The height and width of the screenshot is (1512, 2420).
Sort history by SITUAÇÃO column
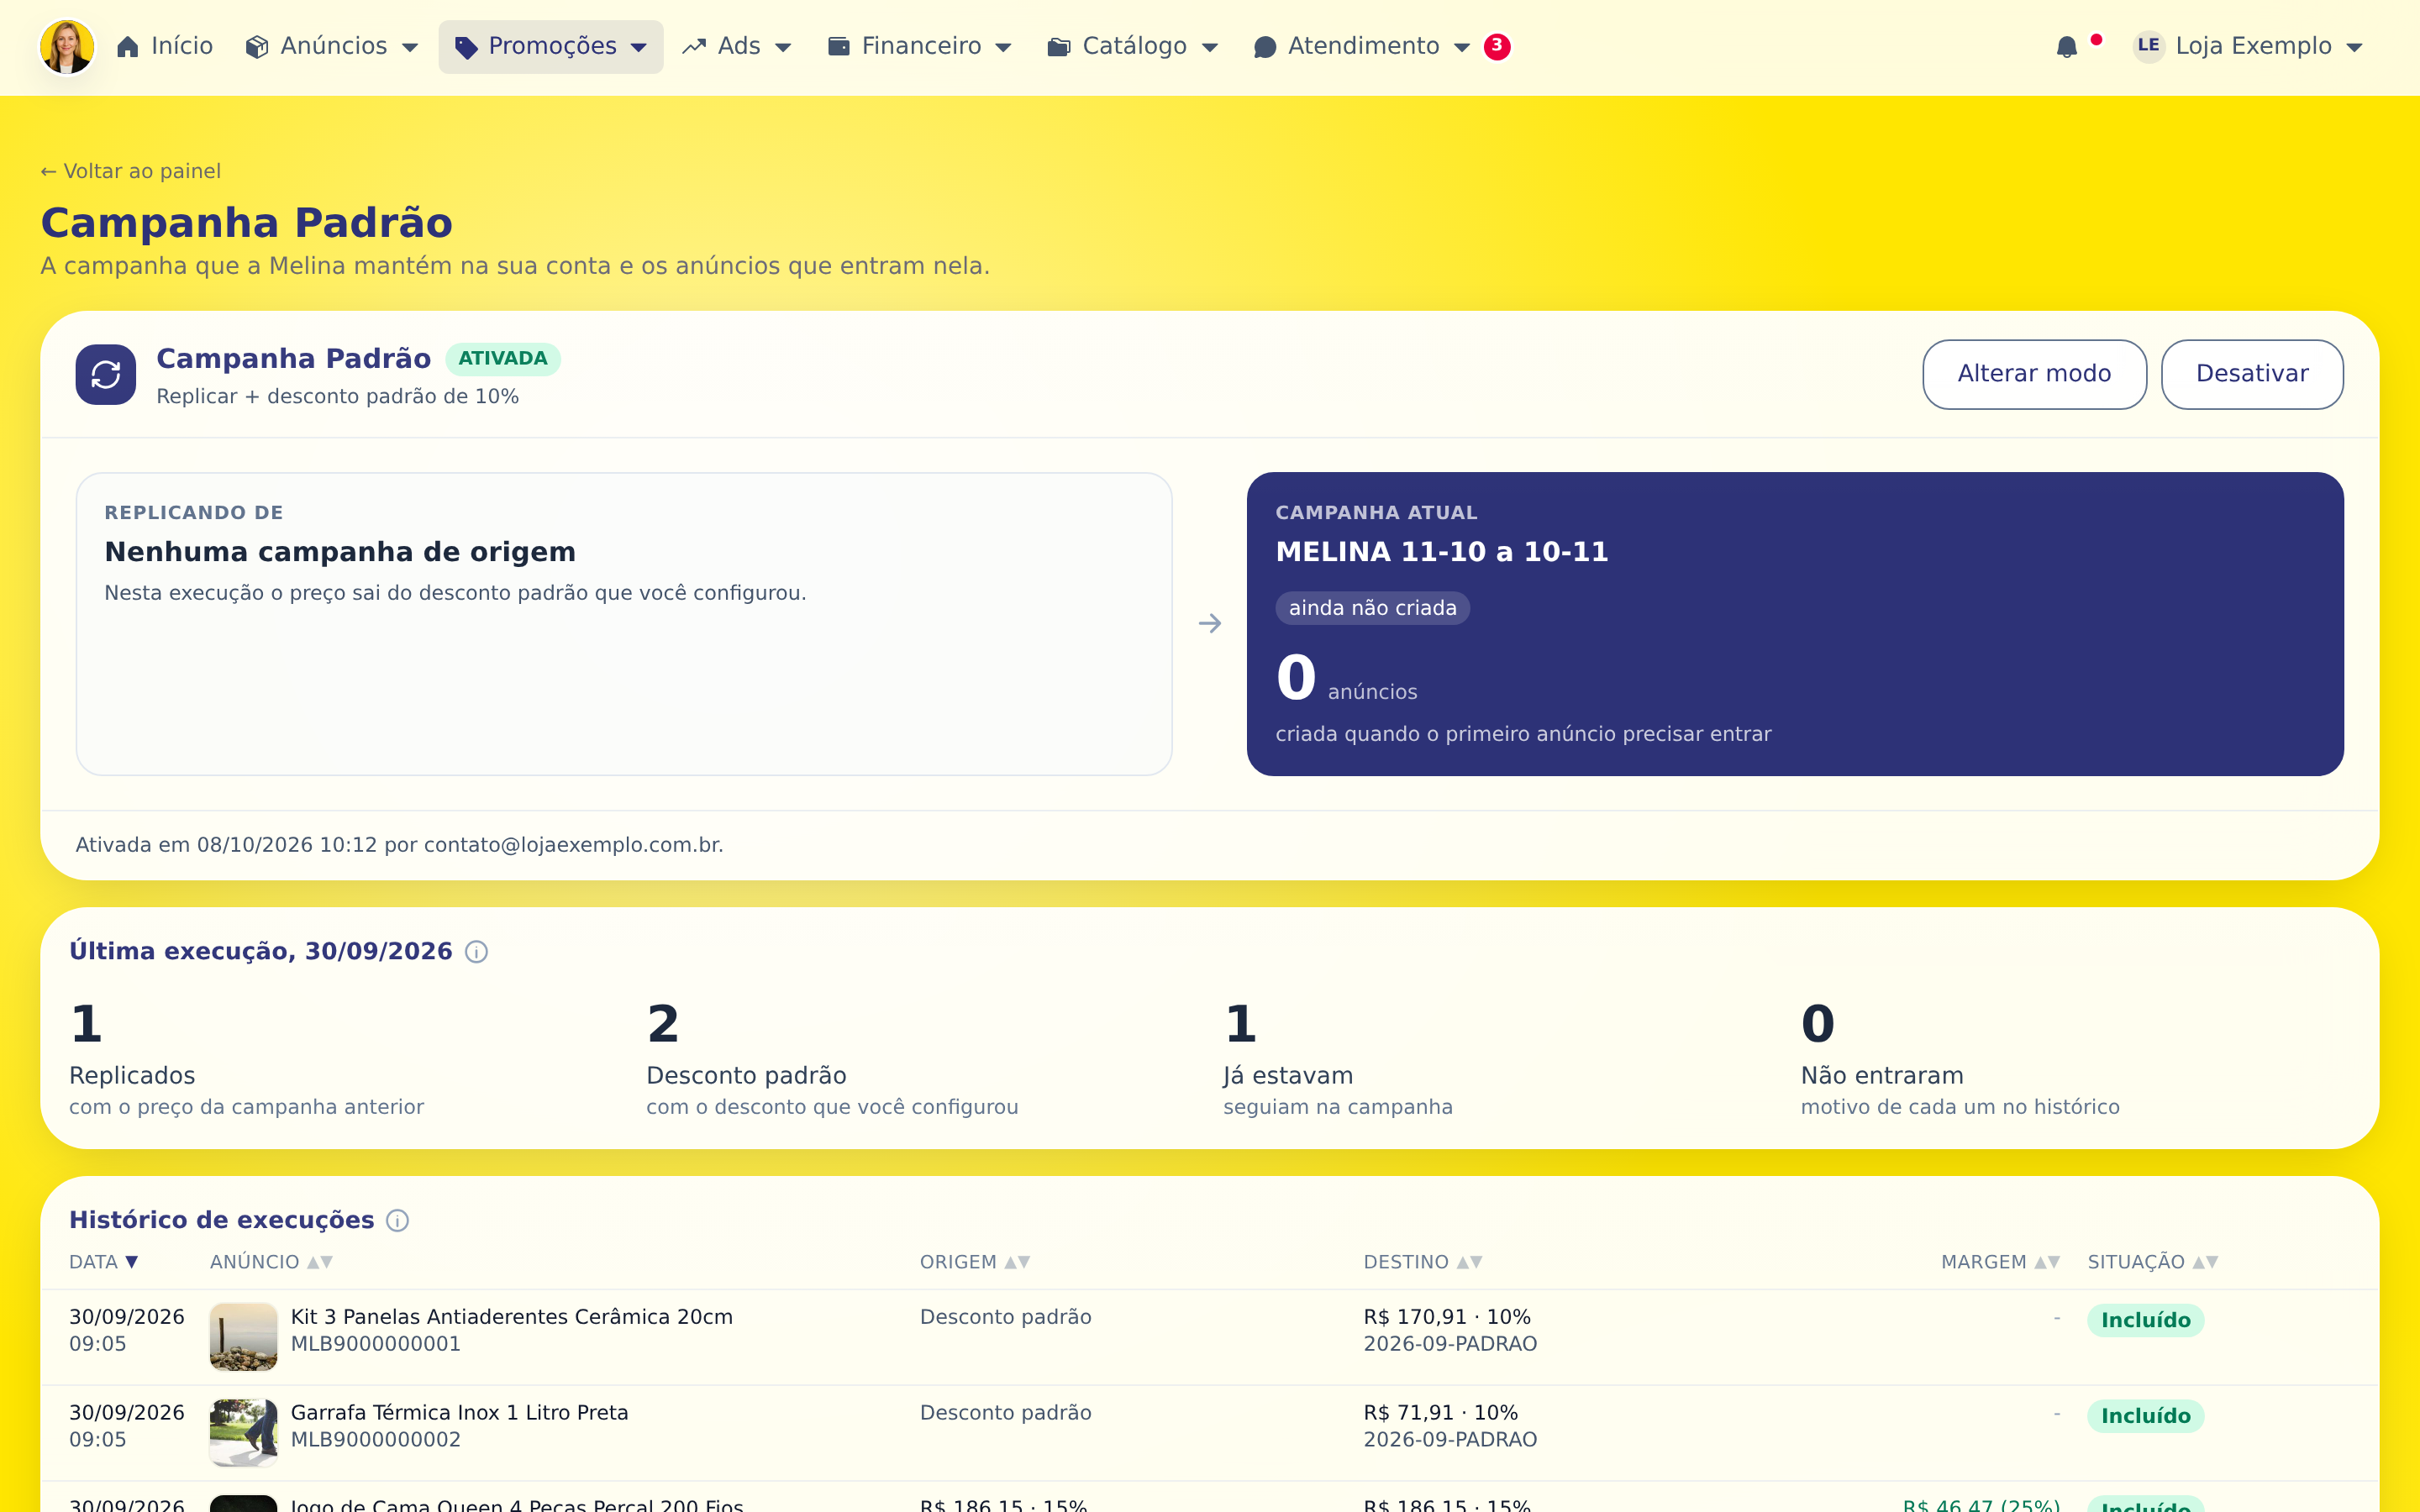coord(2153,1262)
